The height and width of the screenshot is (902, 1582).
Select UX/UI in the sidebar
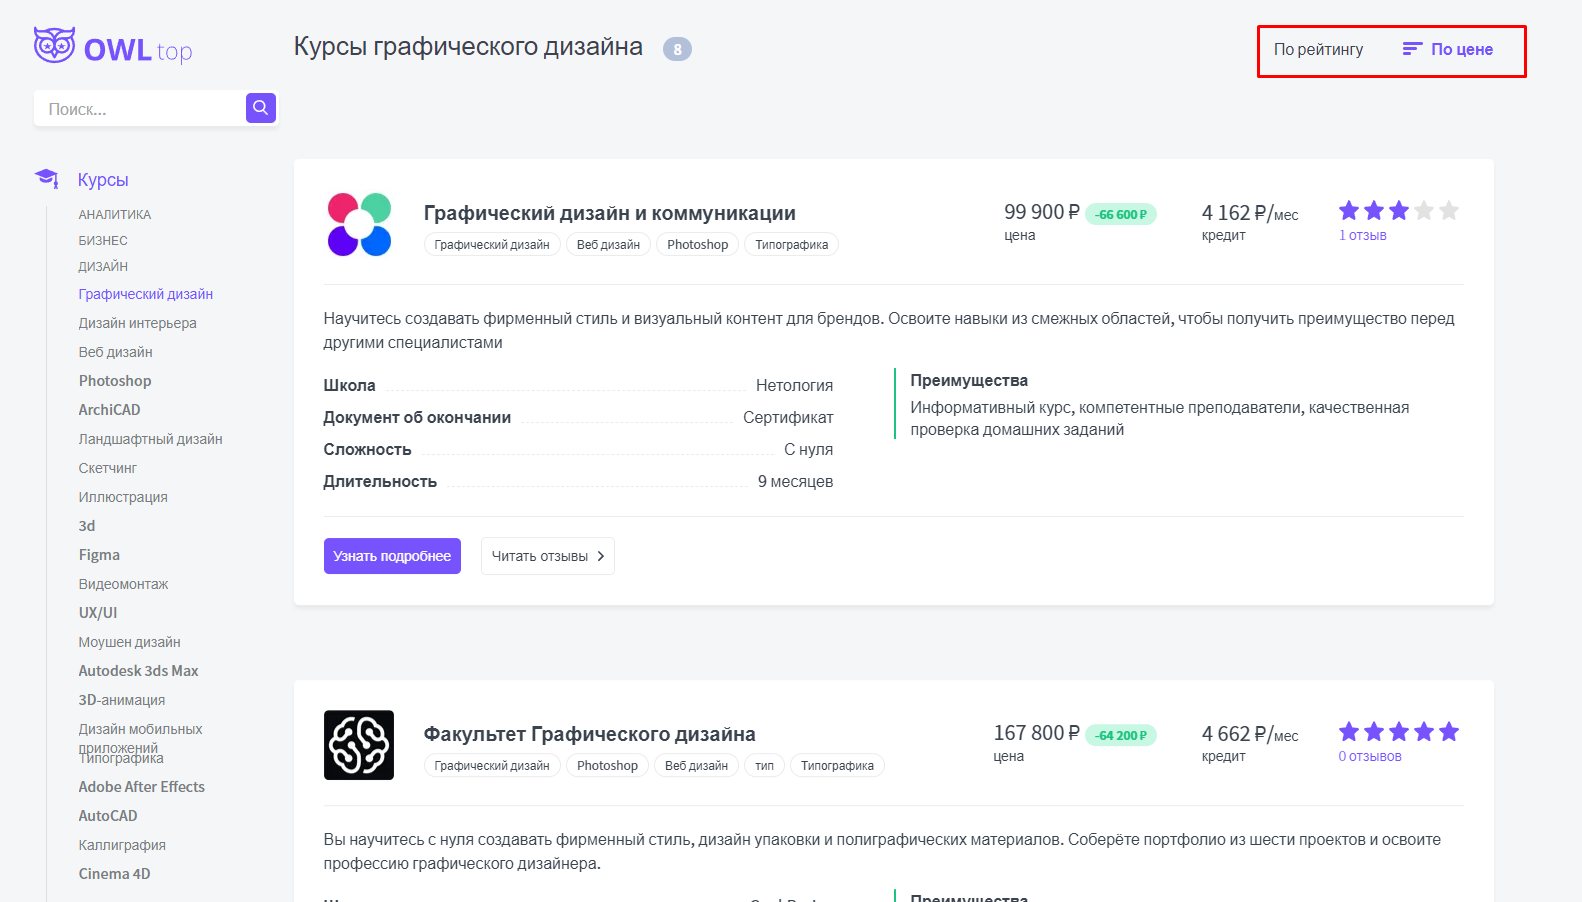pyautogui.click(x=98, y=613)
